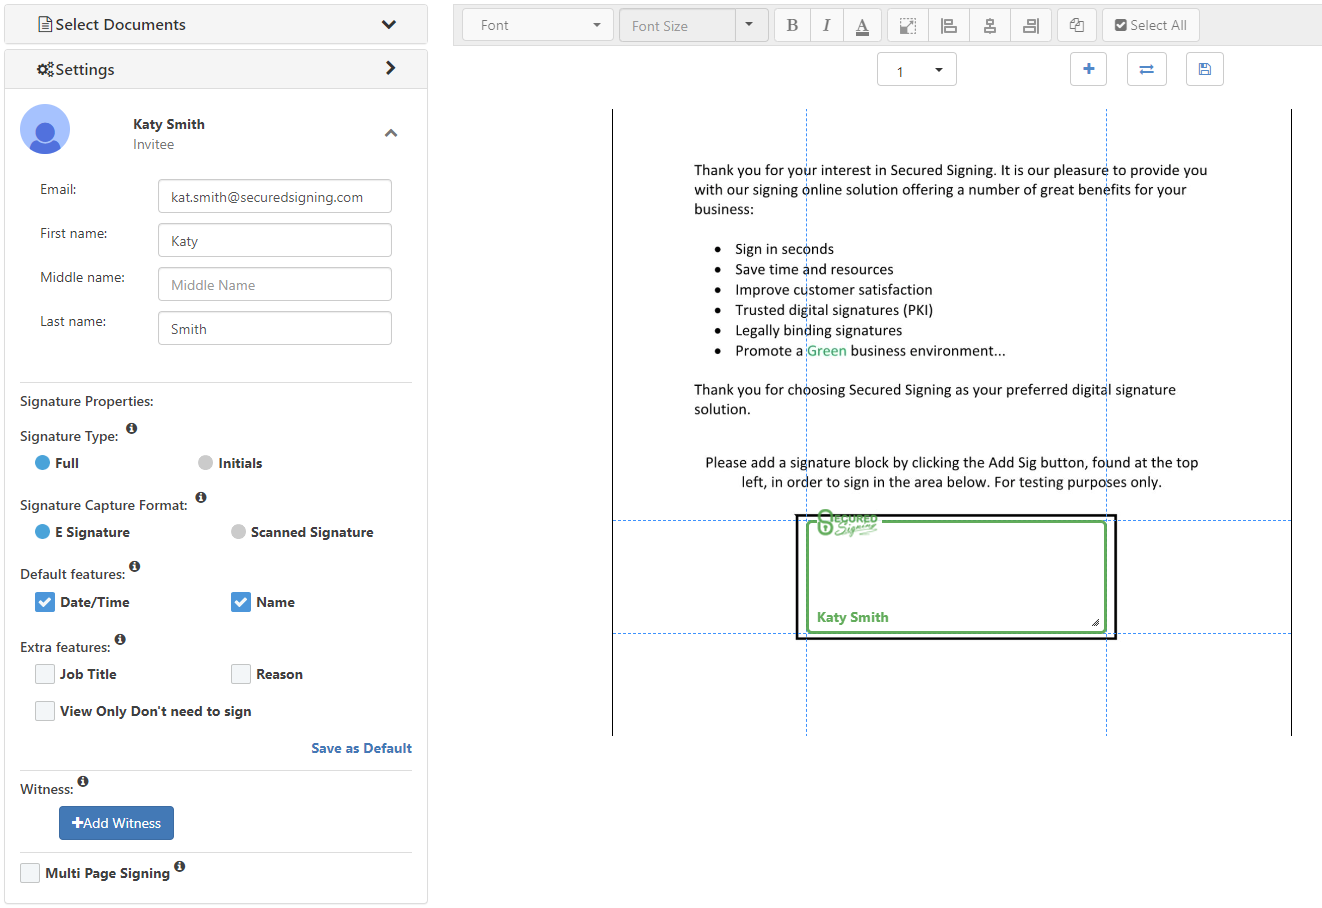Click the resize-to-match icon in the toolbar
This screenshot has height=908, width=1322.
(908, 25)
